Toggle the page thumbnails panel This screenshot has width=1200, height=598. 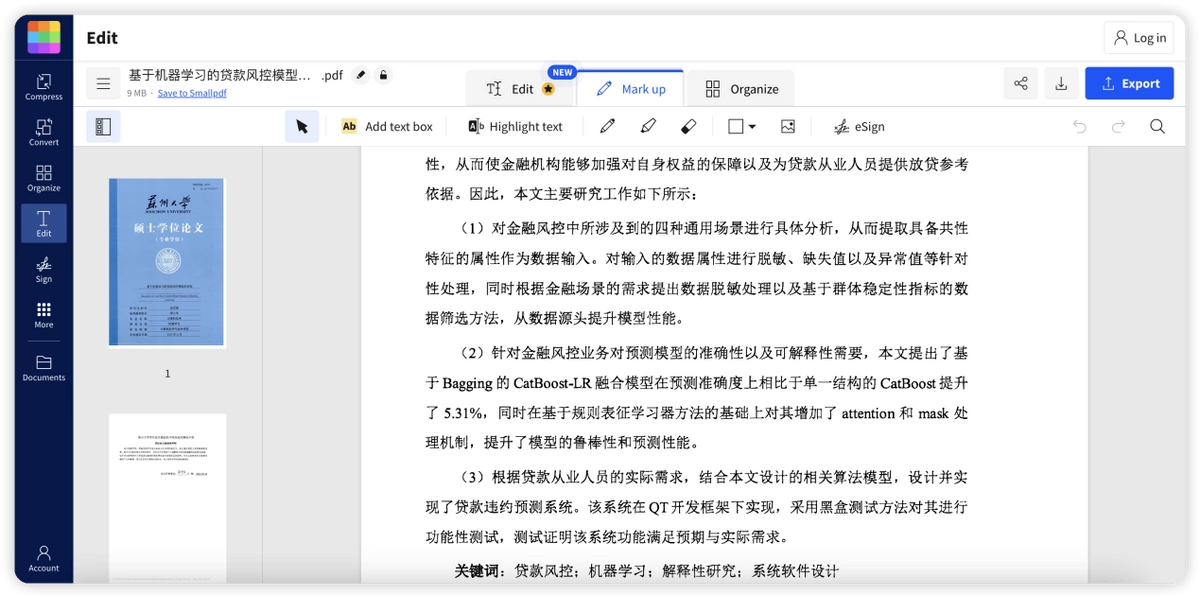(103, 127)
